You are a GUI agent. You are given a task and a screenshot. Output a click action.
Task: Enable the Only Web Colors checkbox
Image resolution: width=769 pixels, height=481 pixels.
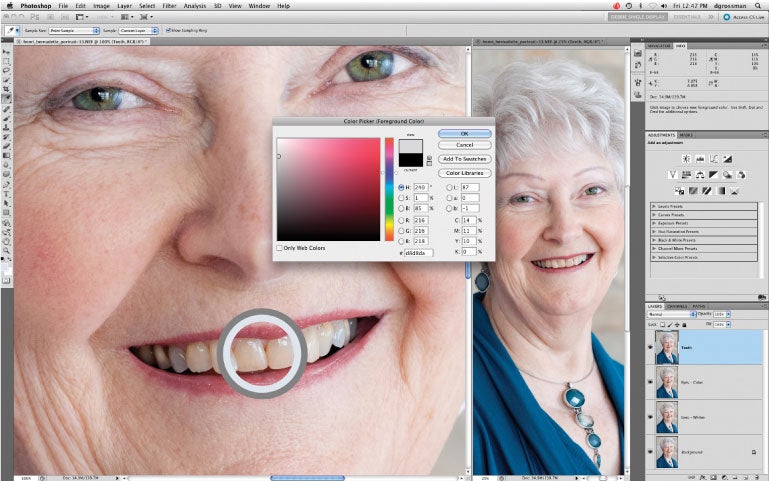279,248
